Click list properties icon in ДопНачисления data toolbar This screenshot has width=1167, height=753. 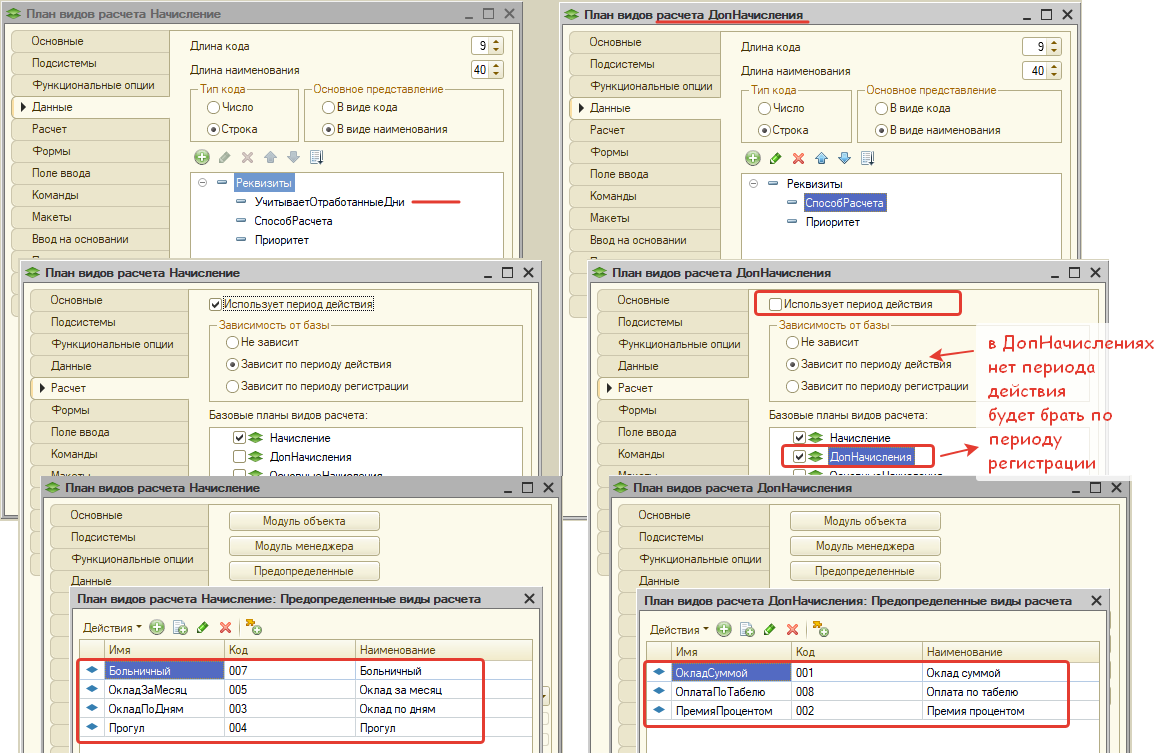click(867, 158)
